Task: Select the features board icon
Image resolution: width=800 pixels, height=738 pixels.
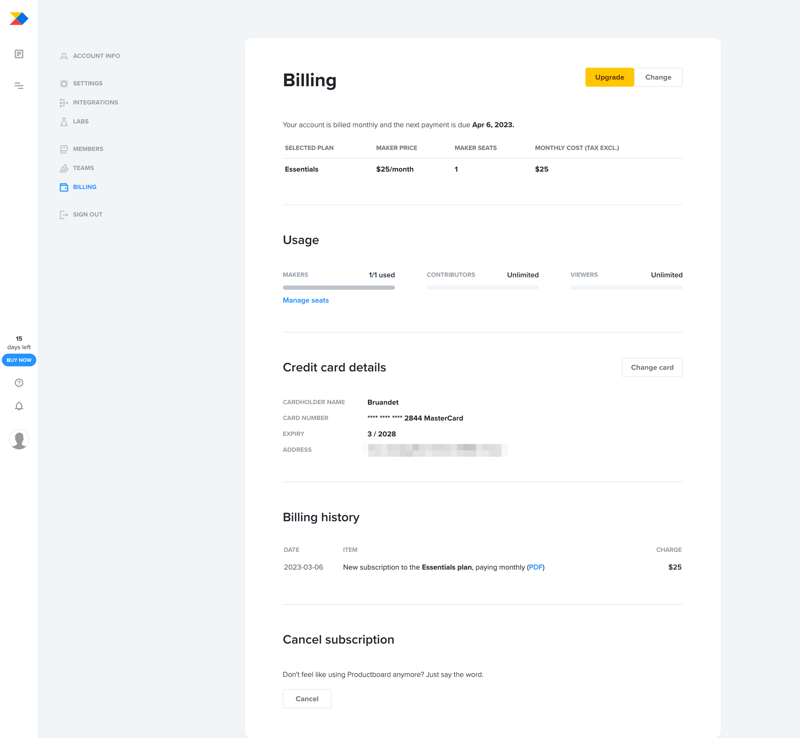Action: click(x=18, y=53)
